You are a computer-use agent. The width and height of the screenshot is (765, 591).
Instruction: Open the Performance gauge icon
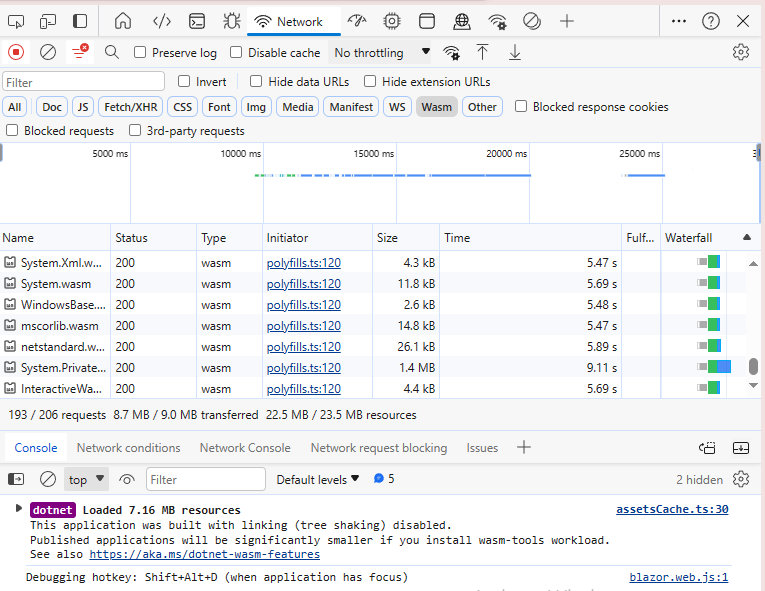click(x=357, y=21)
